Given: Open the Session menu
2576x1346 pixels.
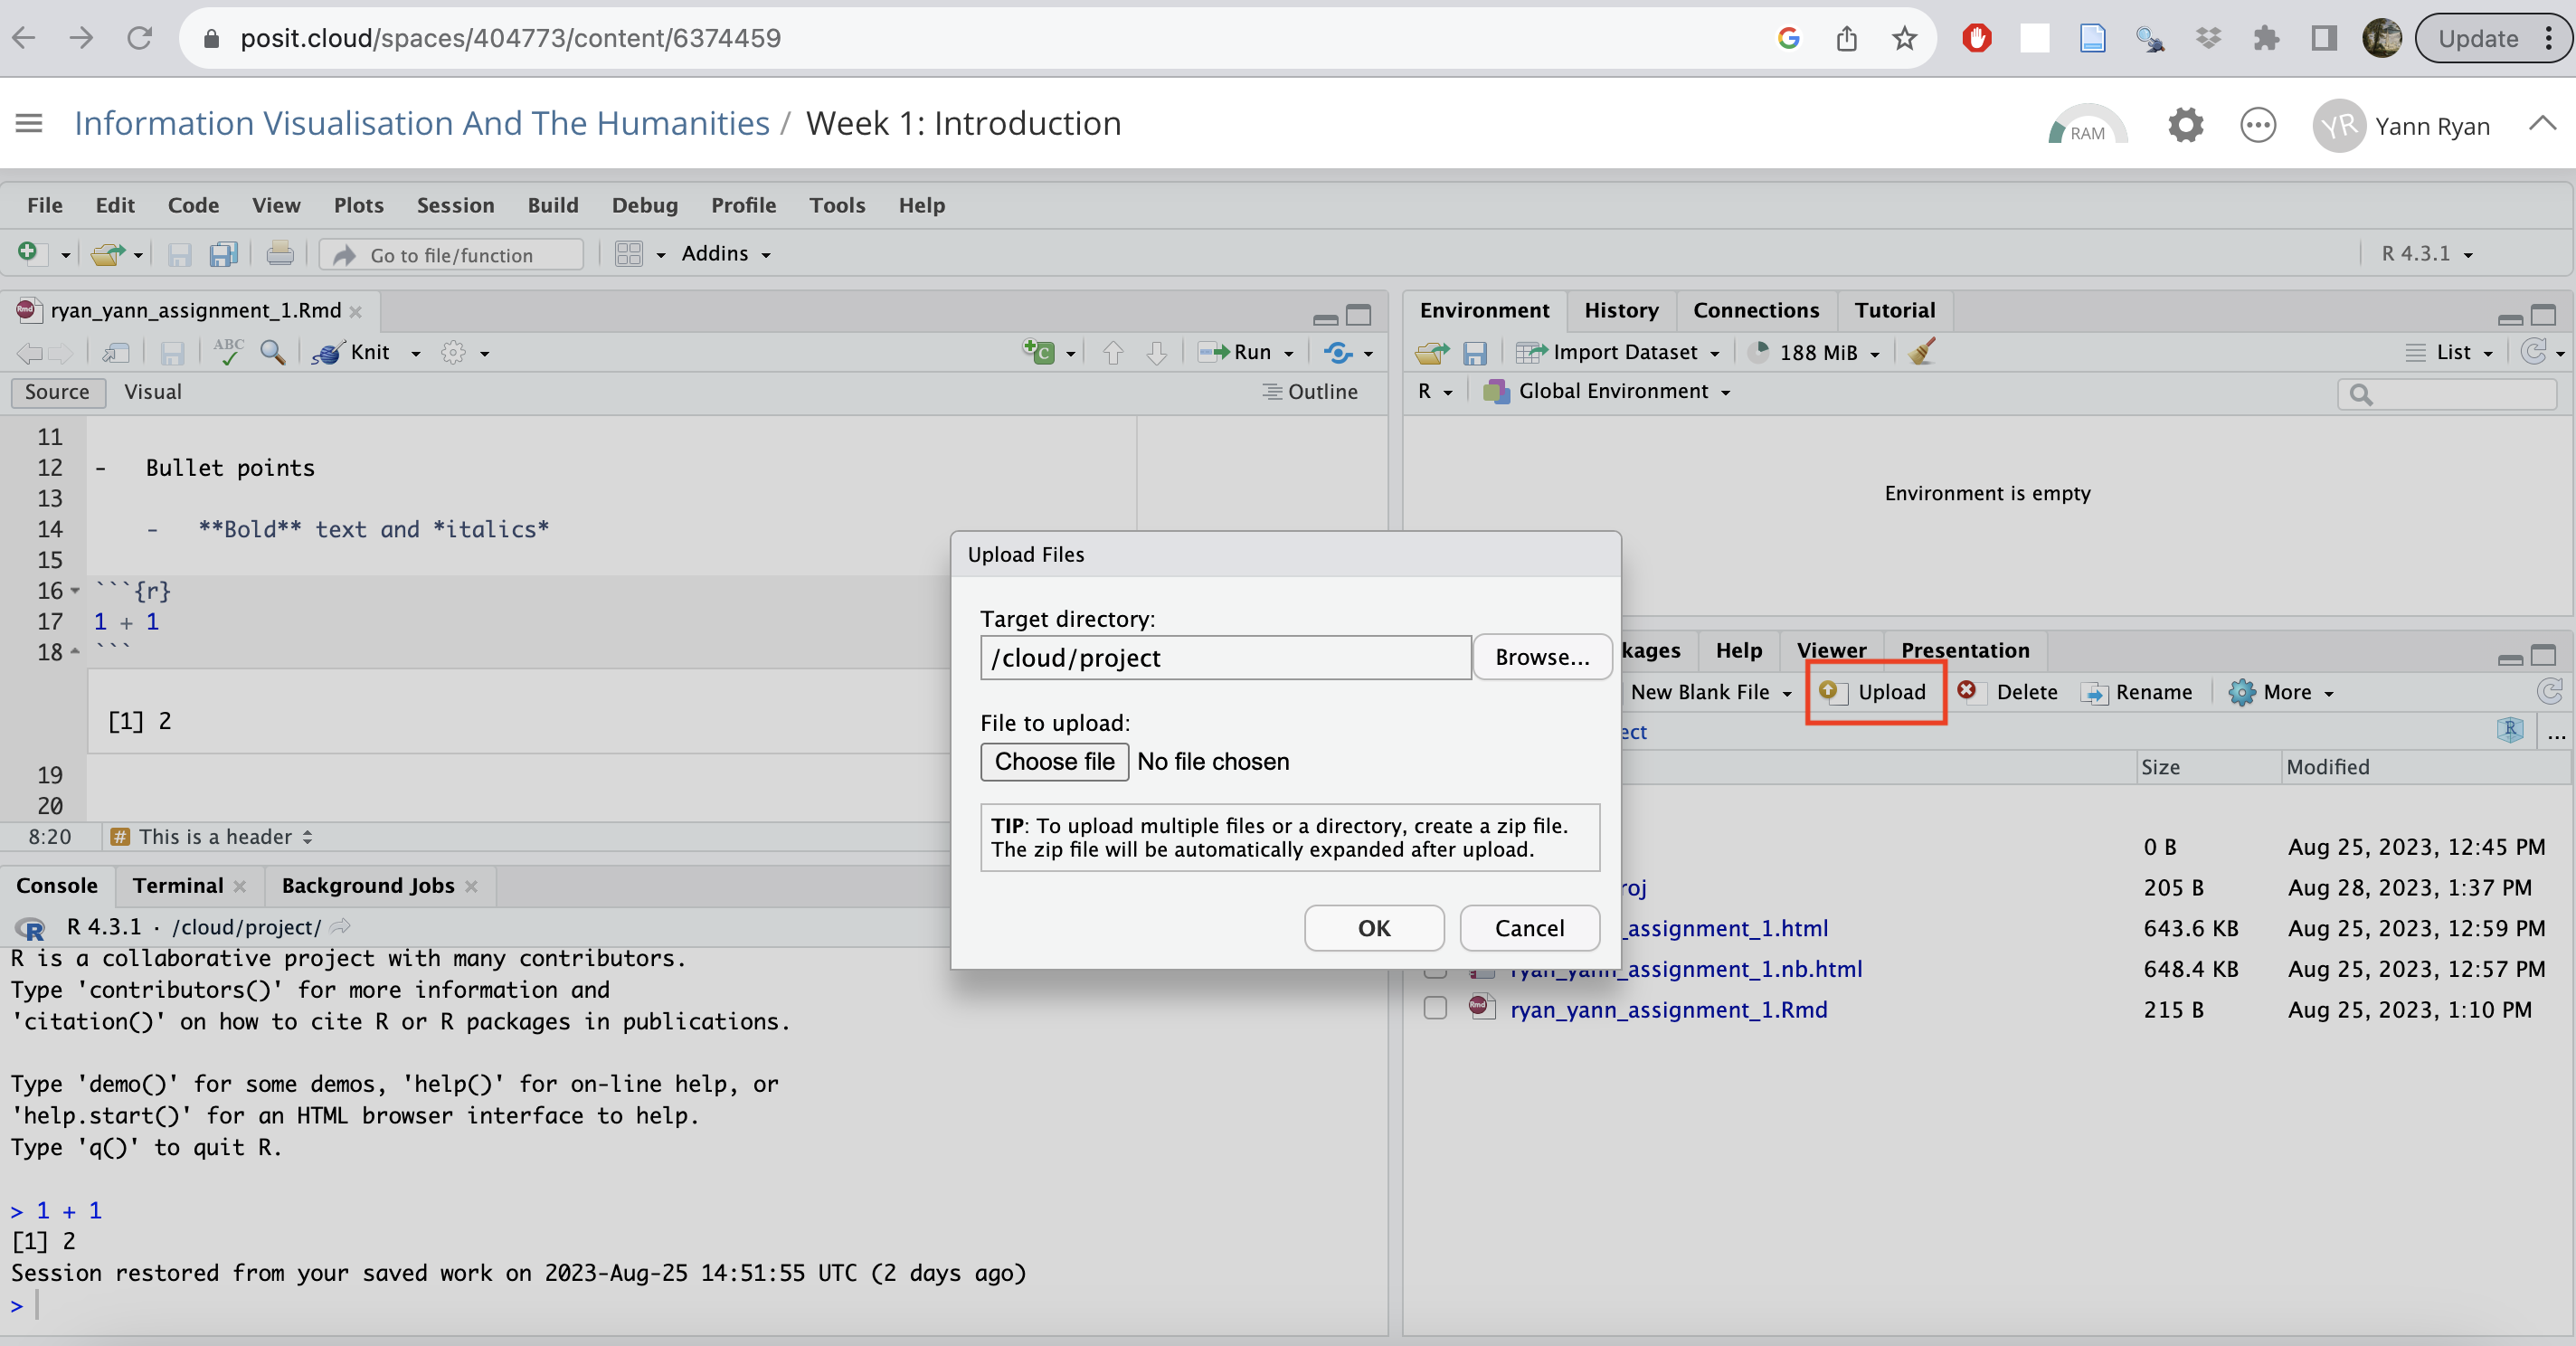Looking at the screenshot, I should pos(455,205).
